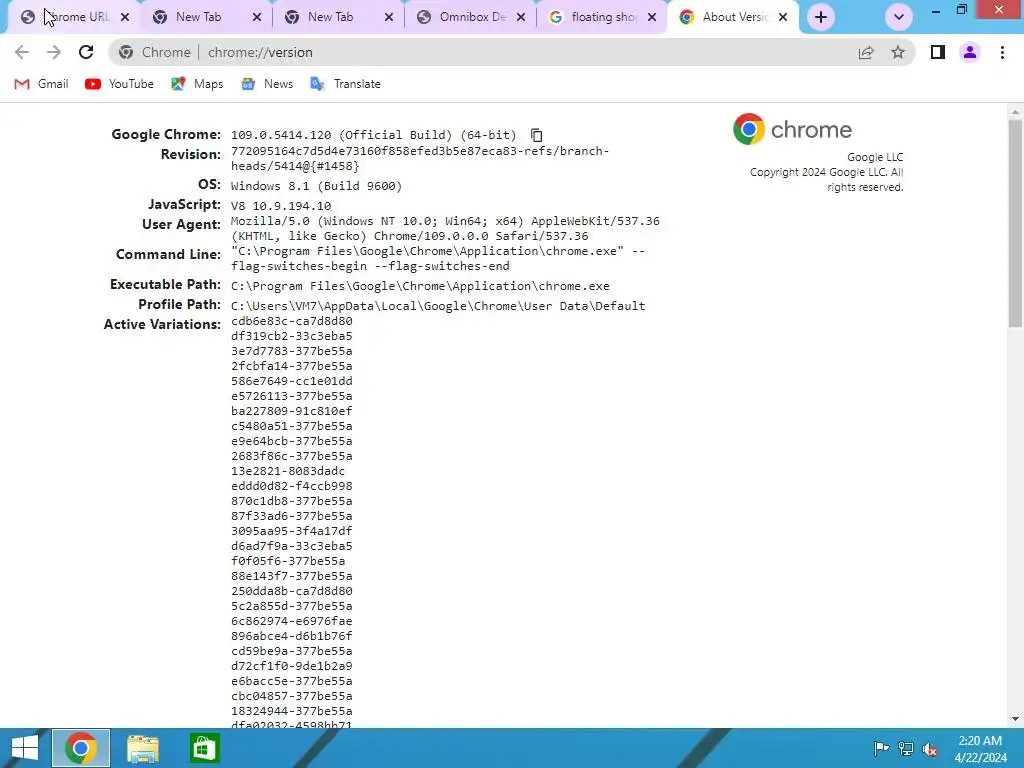Expand the tab search dropdown
This screenshot has height=768, width=1024.
tap(899, 17)
